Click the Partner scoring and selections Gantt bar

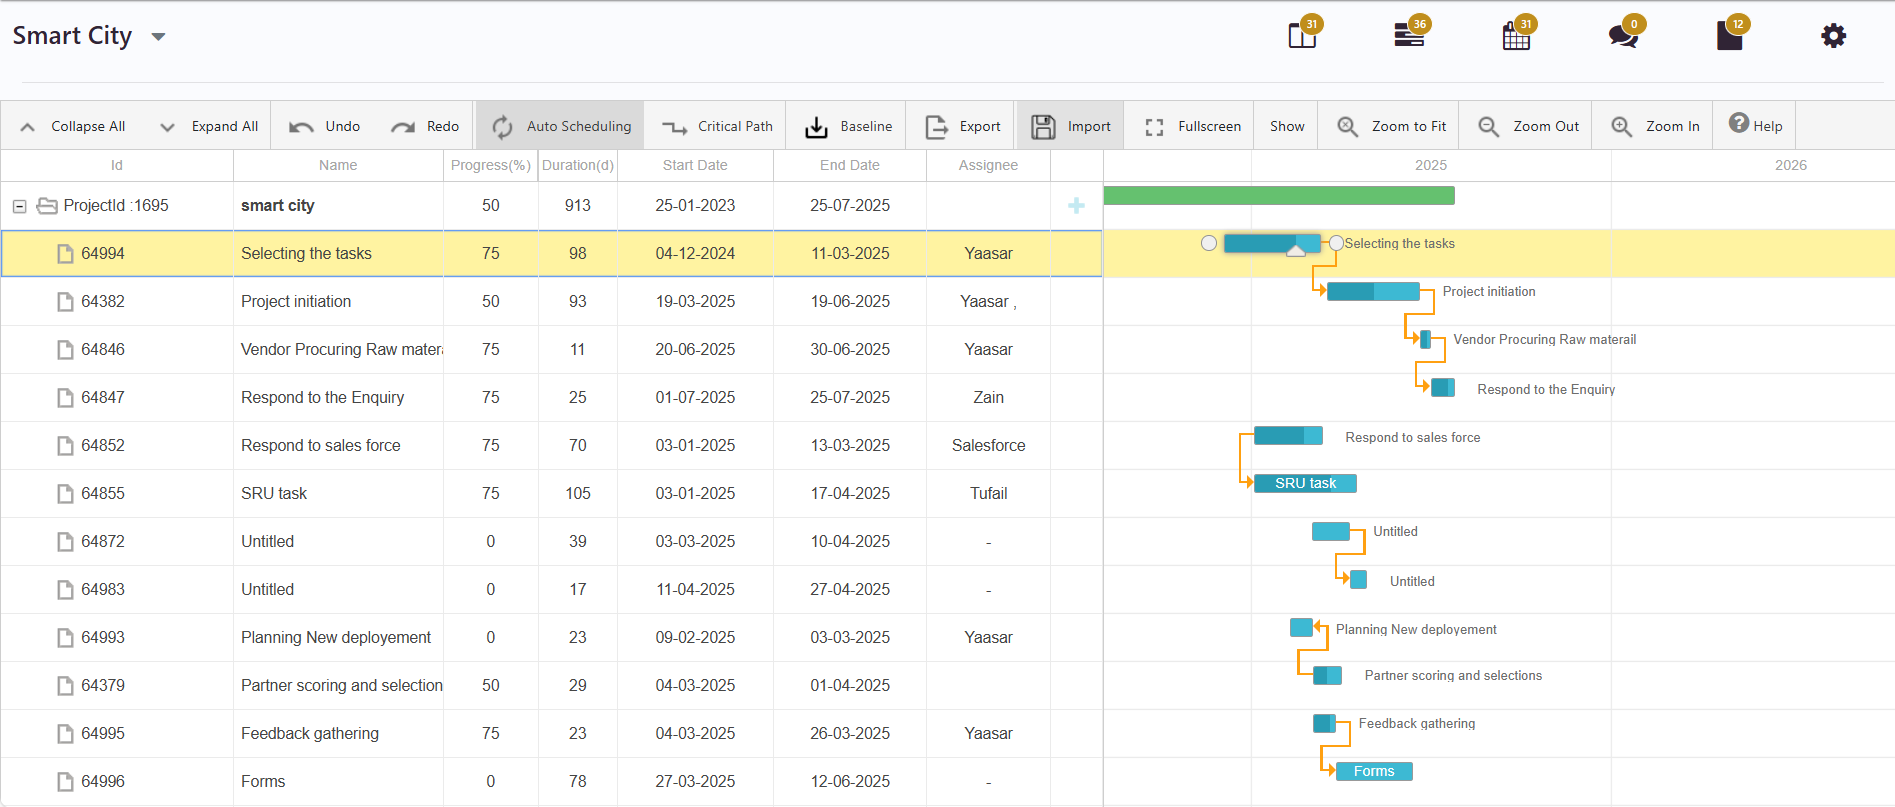tap(1327, 675)
